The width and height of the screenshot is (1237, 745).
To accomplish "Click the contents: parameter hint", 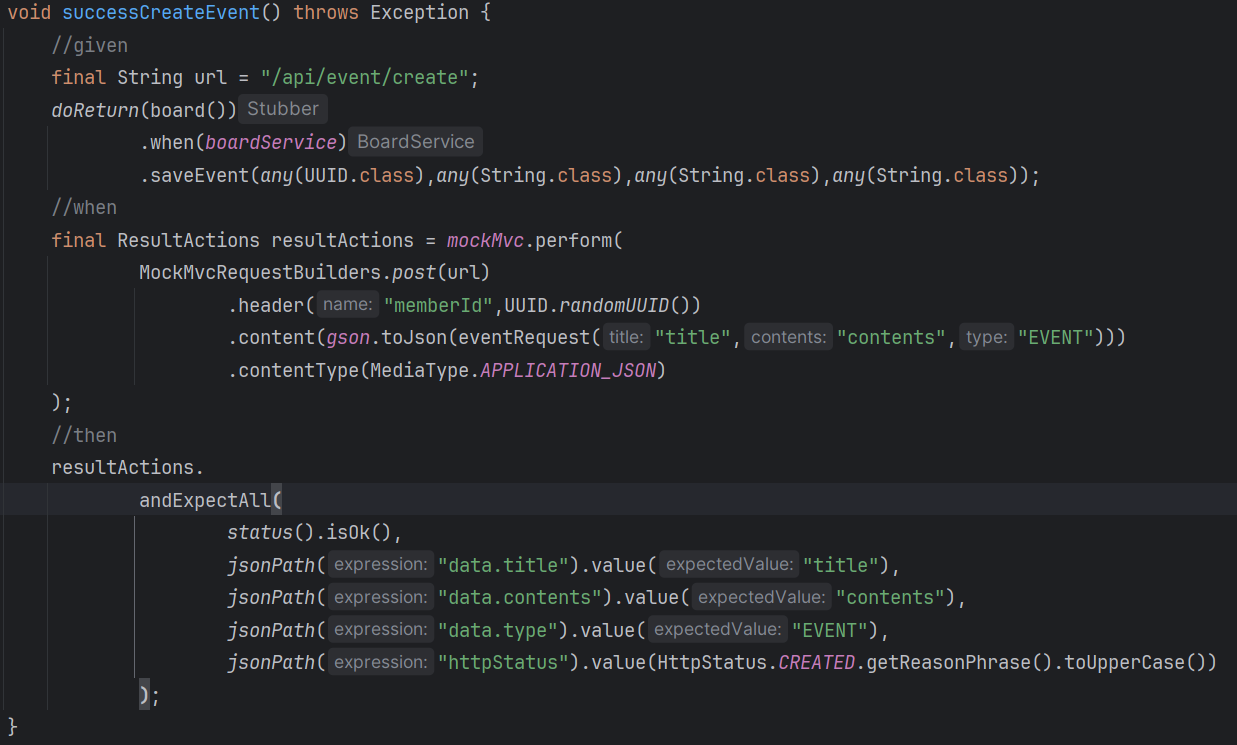I will 789,337.
